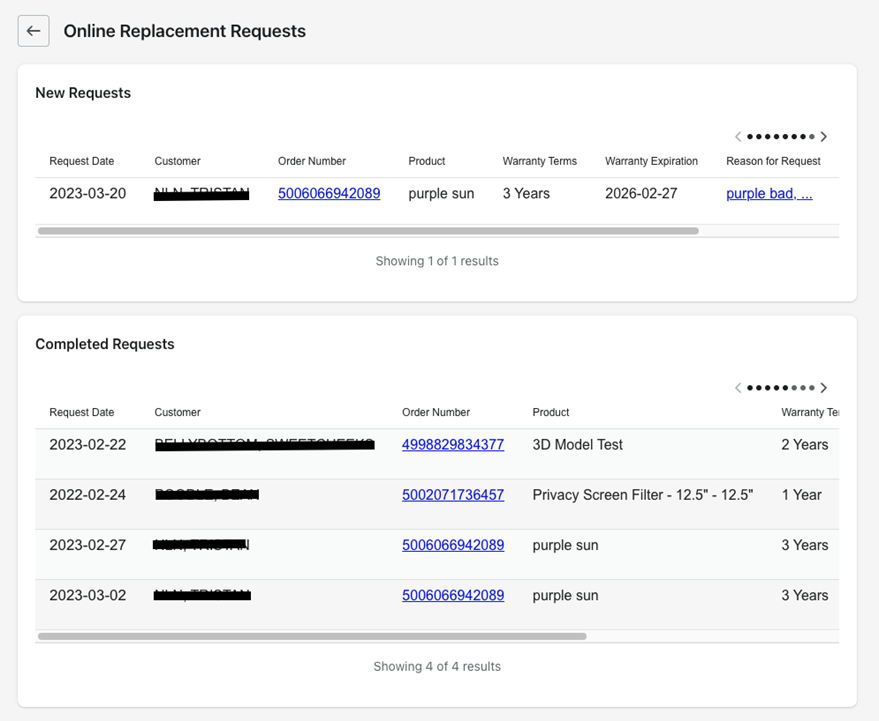
Task: Click Request Date header in New Requests
Action: 82,161
